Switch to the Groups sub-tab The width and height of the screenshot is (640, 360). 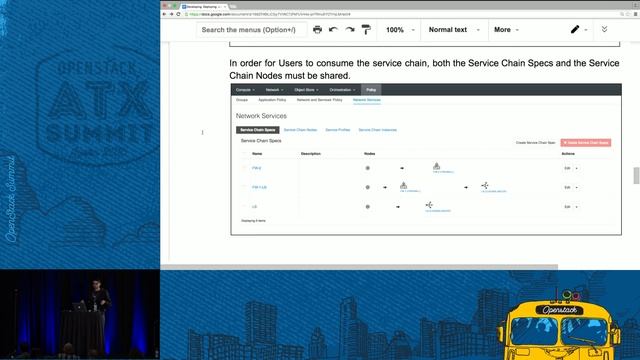(242, 100)
